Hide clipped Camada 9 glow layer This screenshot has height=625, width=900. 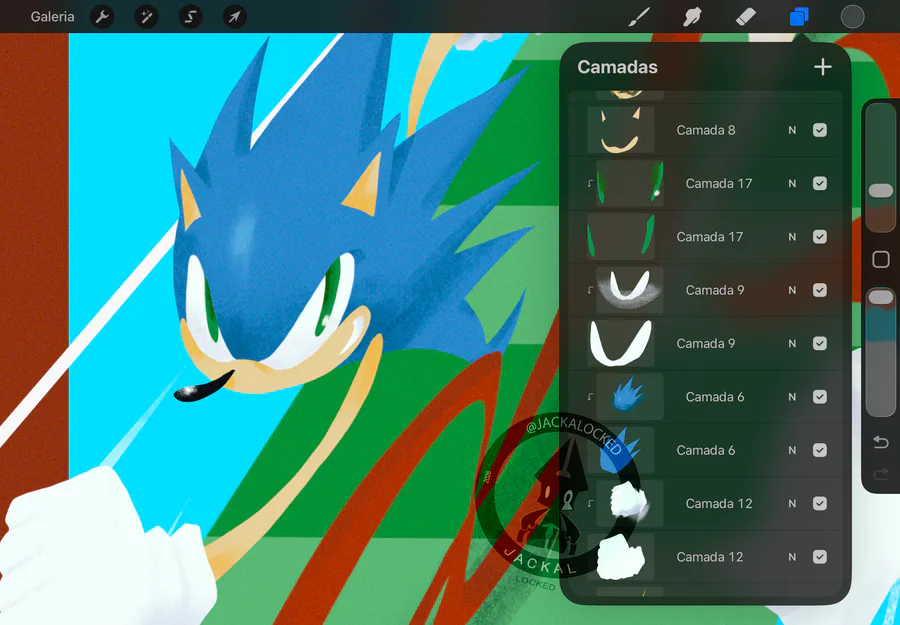820,290
